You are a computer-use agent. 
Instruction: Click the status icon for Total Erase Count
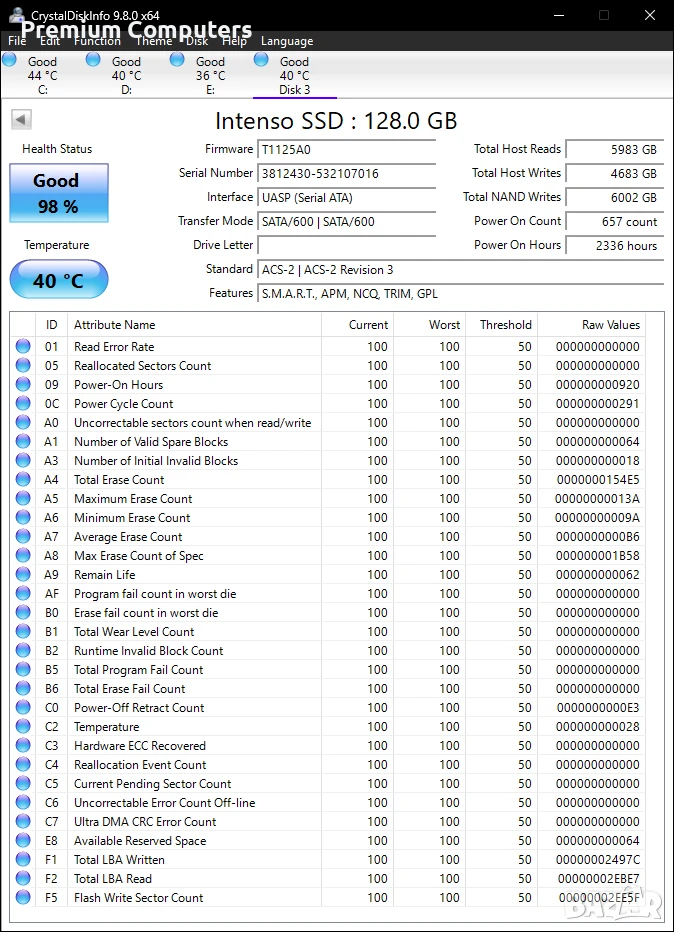click(x=23, y=479)
